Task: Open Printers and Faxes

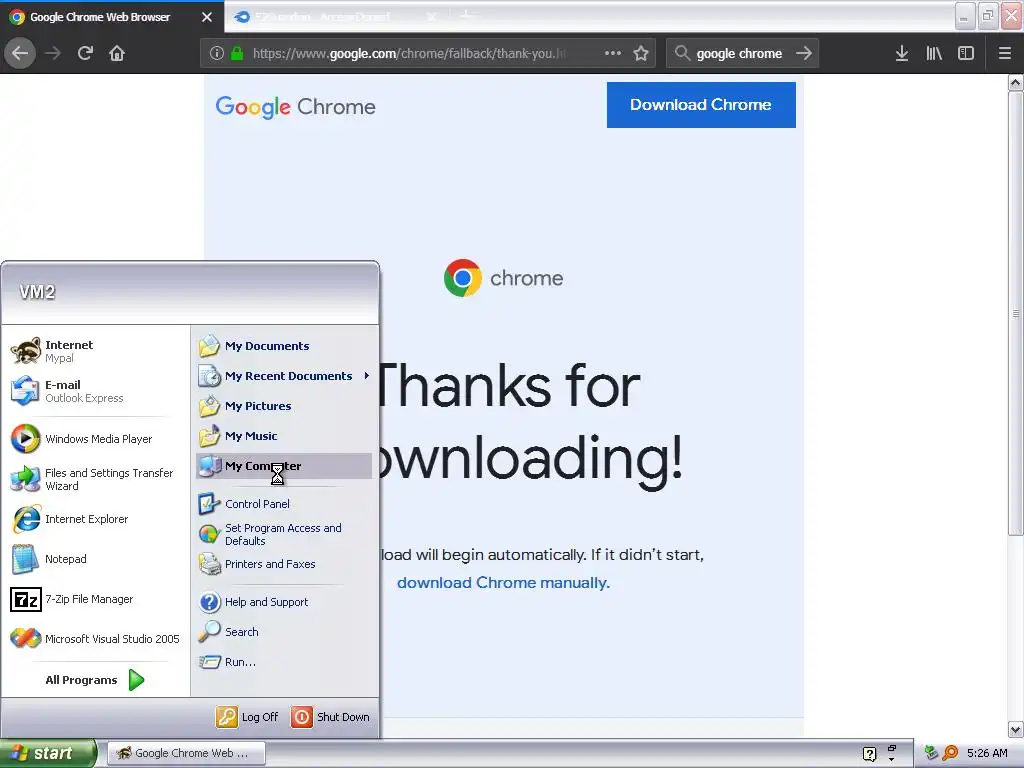Action: click(284, 564)
